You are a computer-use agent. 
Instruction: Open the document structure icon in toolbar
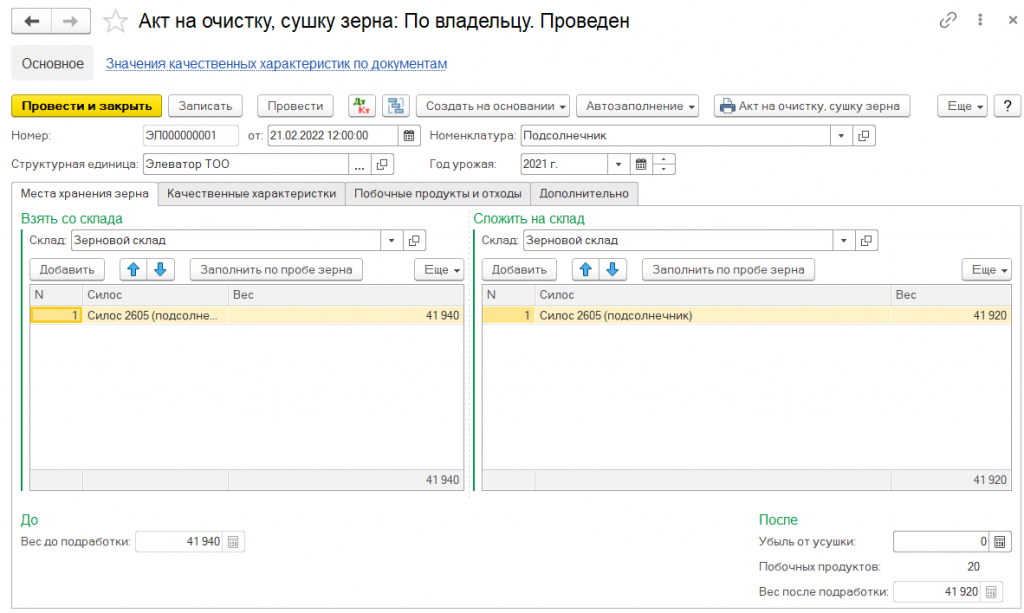pos(395,106)
